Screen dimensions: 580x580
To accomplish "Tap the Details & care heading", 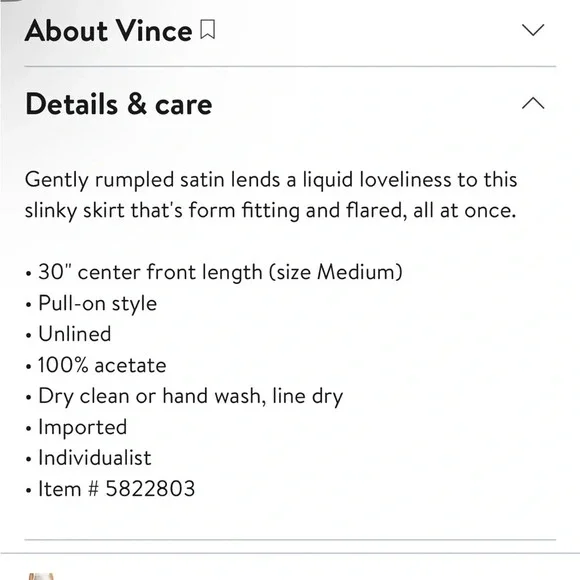I will coord(118,104).
